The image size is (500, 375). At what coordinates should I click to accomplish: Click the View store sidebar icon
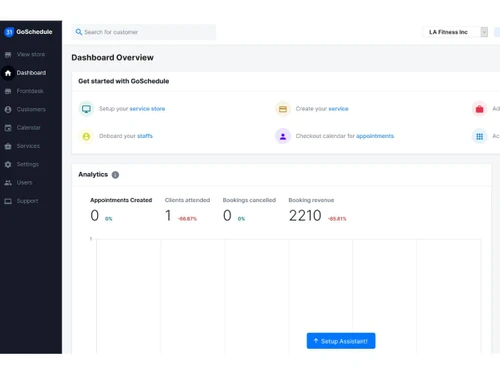[8, 54]
